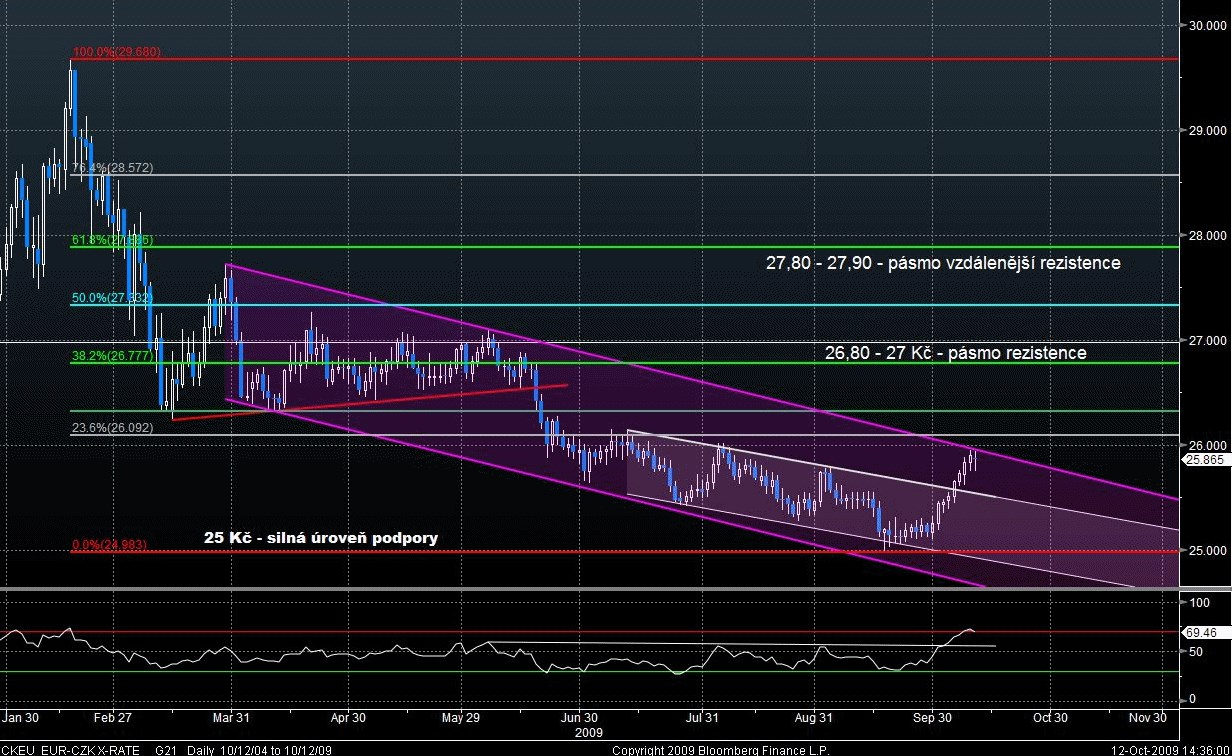This screenshot has width=1232, height=756.
Task: Click the 100.0%(29.680) Fibonacci level label
Action: tap(116, 51)
